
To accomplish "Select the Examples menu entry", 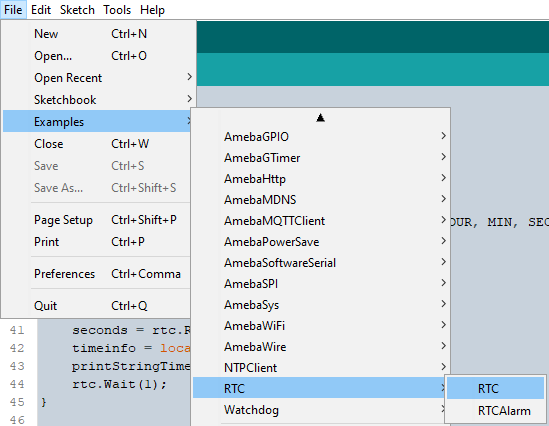I will (97, 121).
